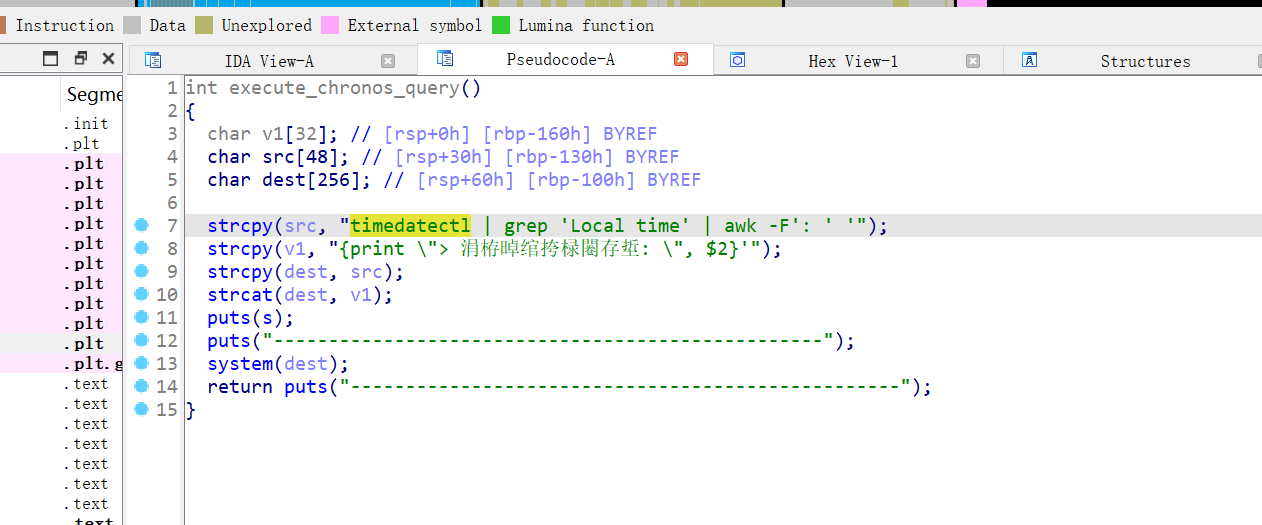Image resolution: width=1262 pixels, height=525 pixels.
Task: Click the External symbol pink swatch
Action: pyautogui.click(x=330, y=25)
